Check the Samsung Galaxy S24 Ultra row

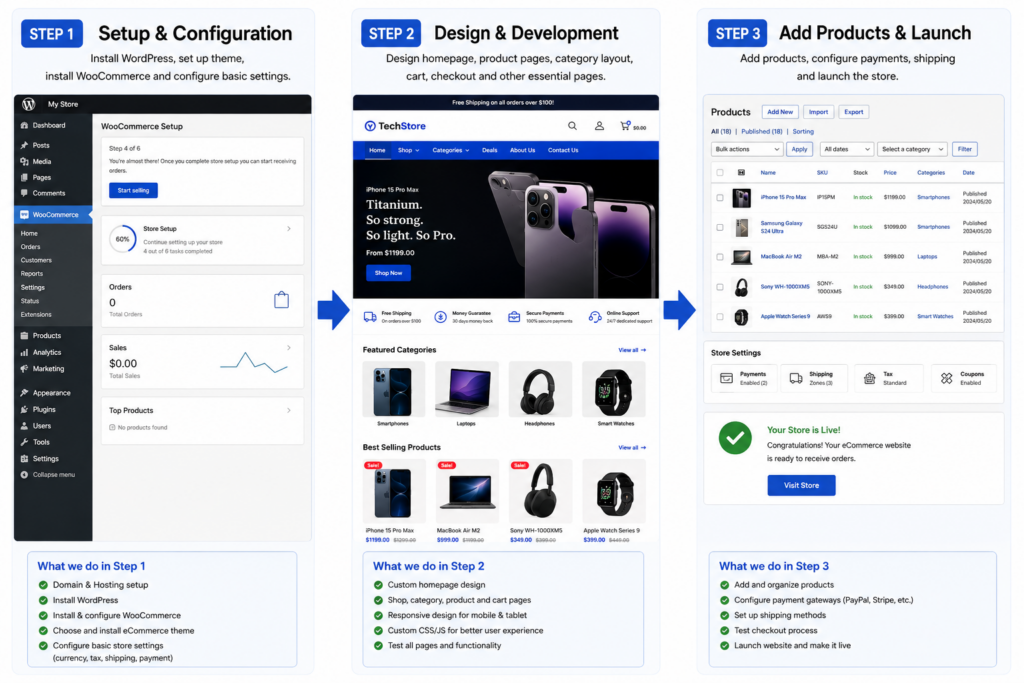[x=720, y=227]
